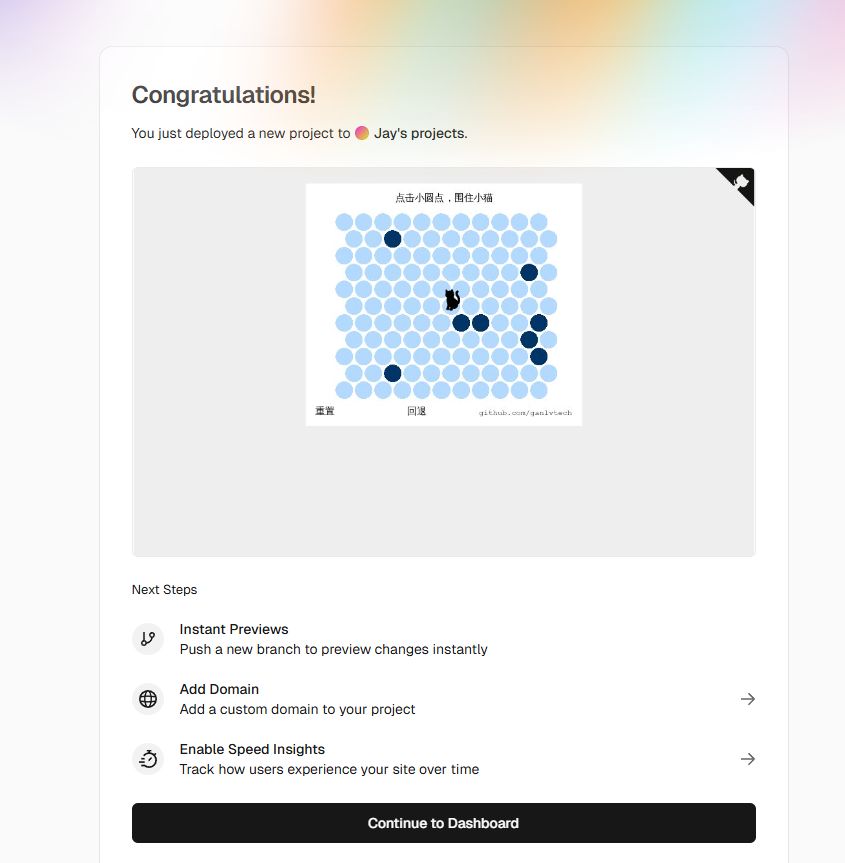Click the arrow beside Add Domain
Viewport: 845px width, 863px height.
coord(748,699)
